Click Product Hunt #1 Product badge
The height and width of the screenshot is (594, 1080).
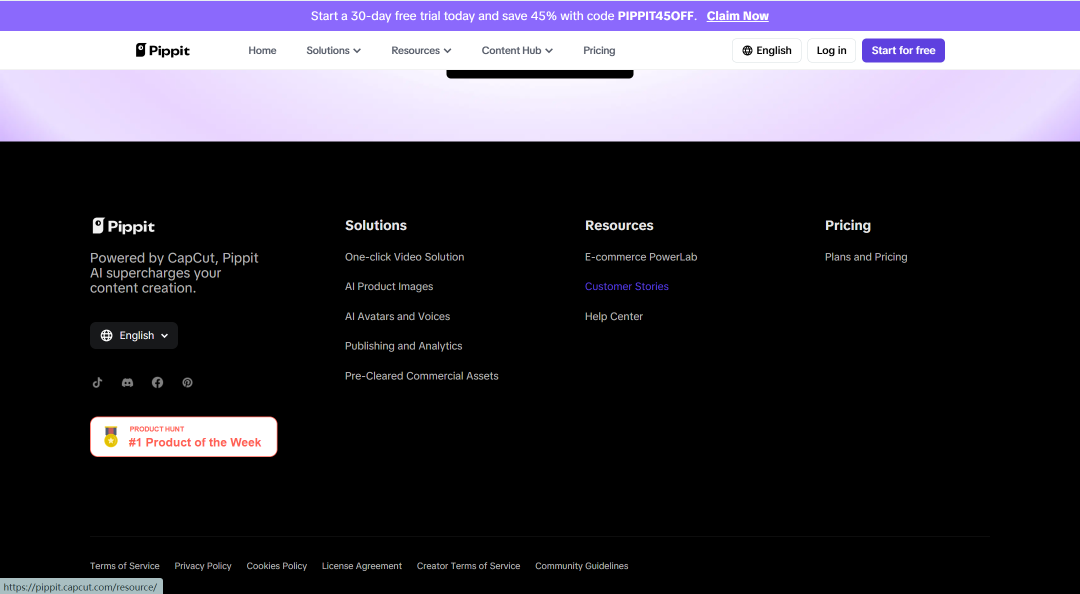(184, 437)
